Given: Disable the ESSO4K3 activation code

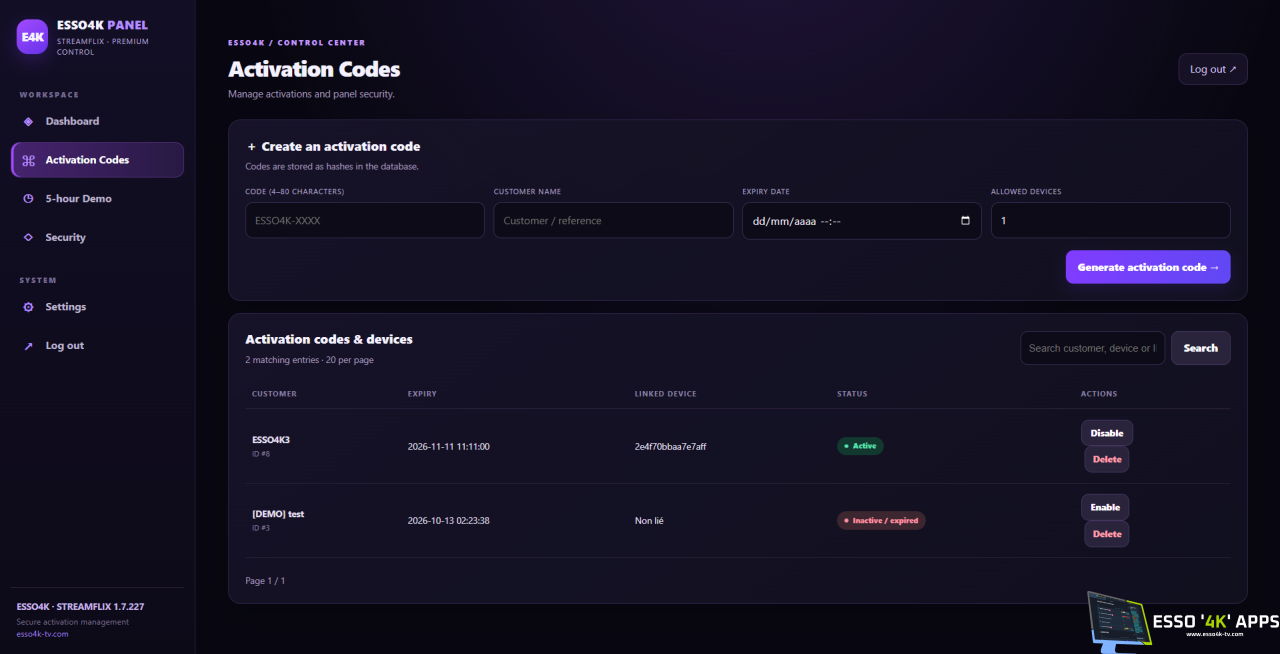Looking at the screenshot, I should click(x=1107, y=433).
